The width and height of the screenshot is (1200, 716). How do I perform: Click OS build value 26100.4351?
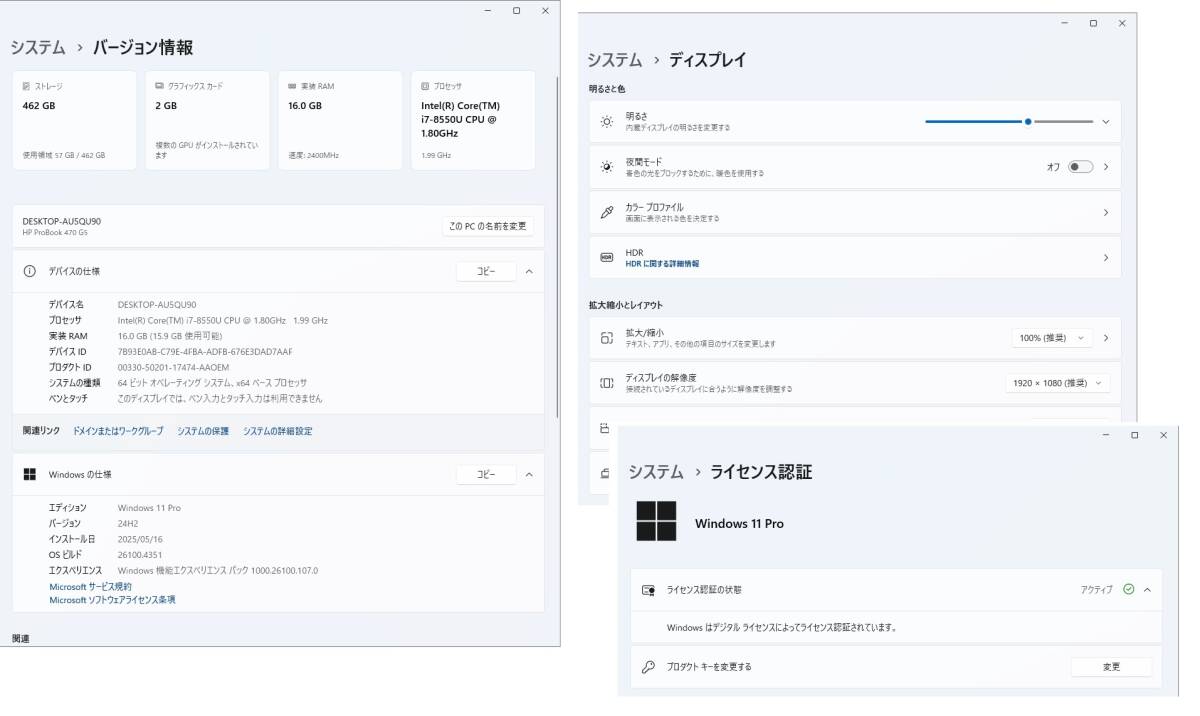[x=140, y=554]
